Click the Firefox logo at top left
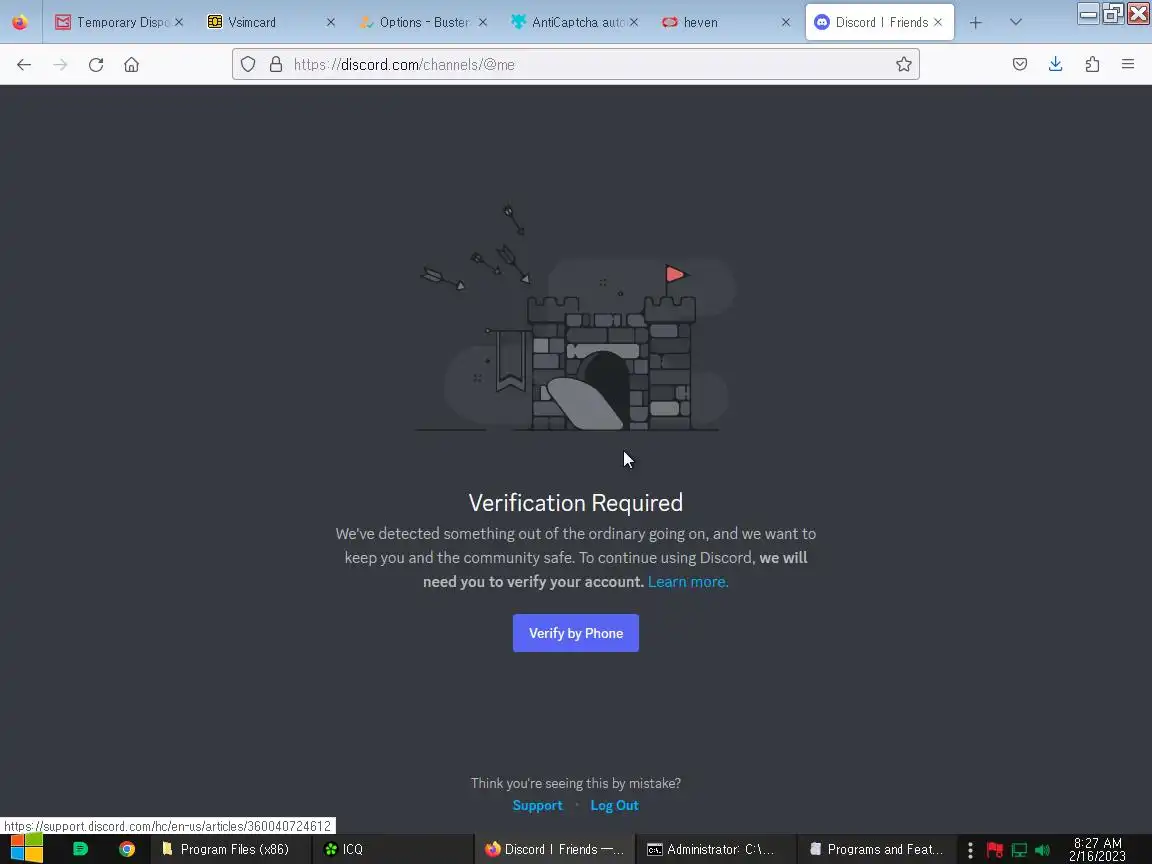Viewport: 1152px width, 864px height. (x=20, y=22)
